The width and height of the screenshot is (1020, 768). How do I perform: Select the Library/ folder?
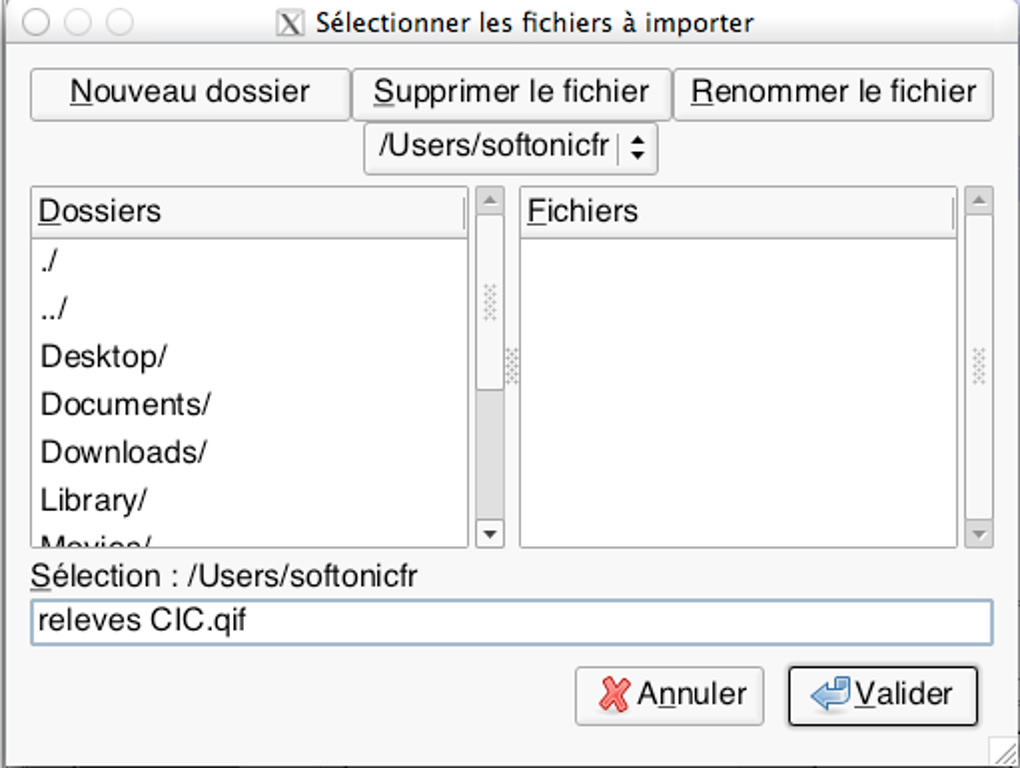click(x=94, y=499)
